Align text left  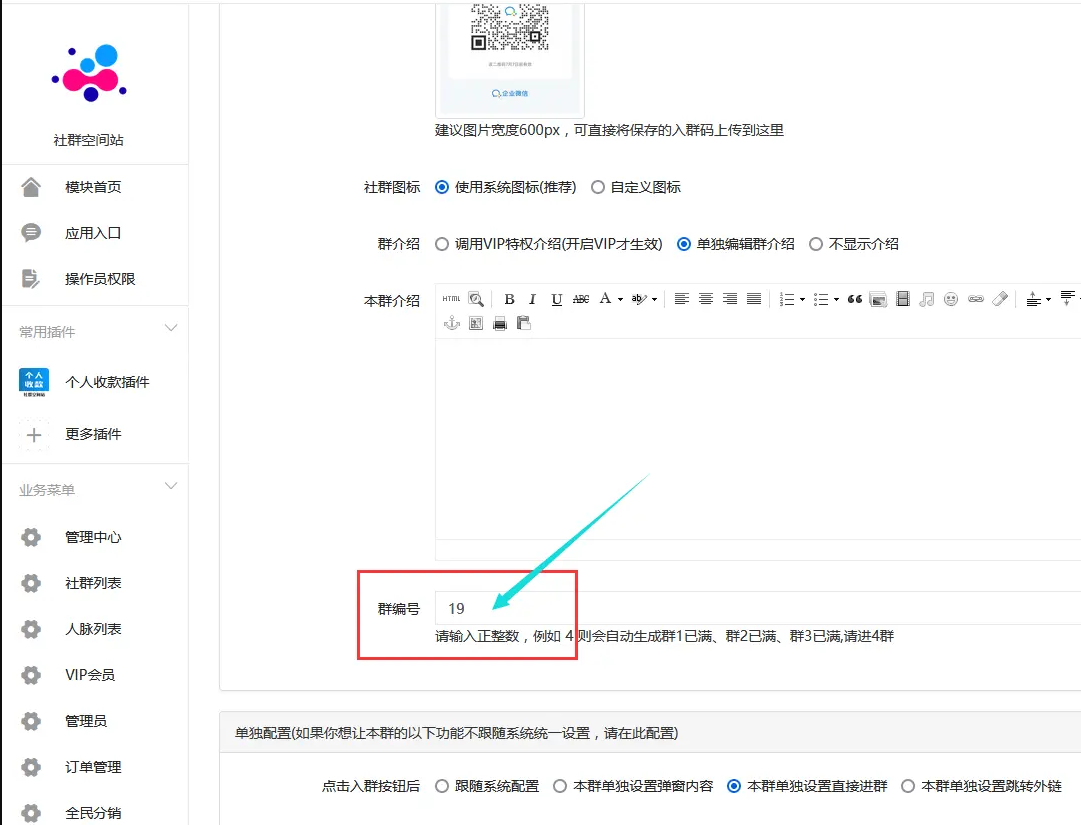pyautogui.click(x=681, y=298)
